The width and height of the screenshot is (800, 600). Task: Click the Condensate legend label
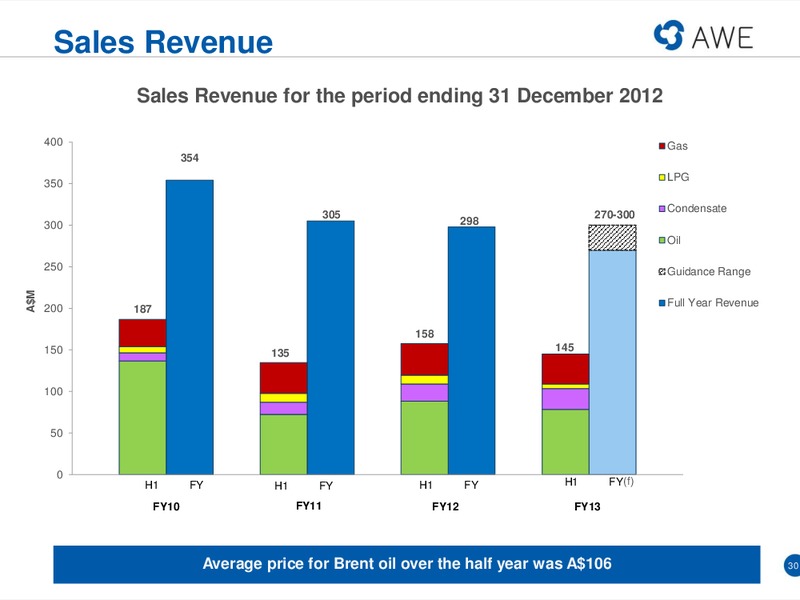coord(696,208)
